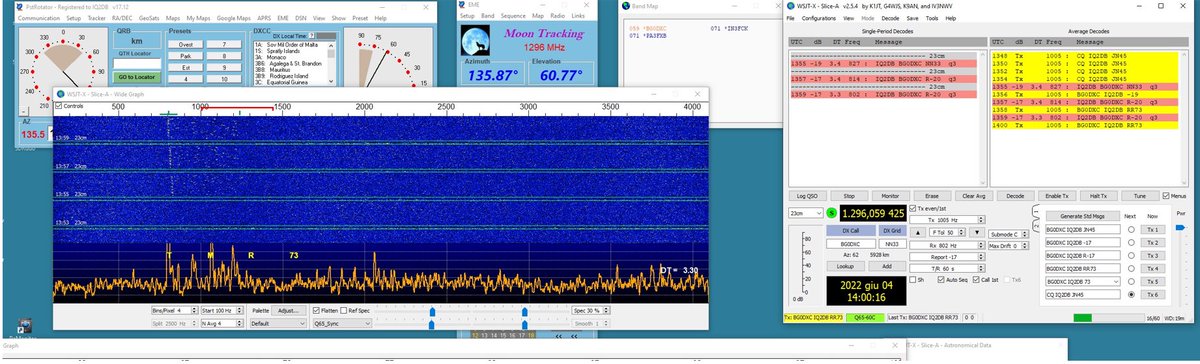Toggle Tx even/1st checkbox
Viewport: 1200px width, 364px height.
[912, 208]
